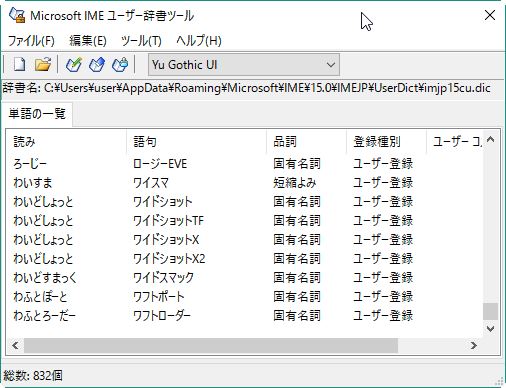
Task: Sort by the 登録種別 column header
Action: coord(386,142)
